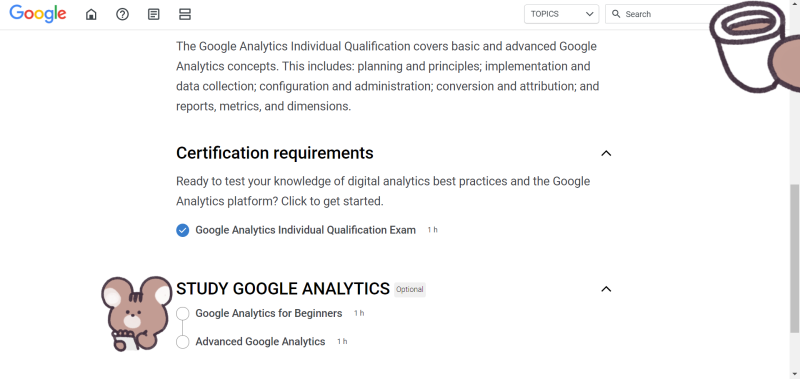The height and width of the screenshot is (379, 800).
Task: Select the Google Analytics for Beginners circle
Action: click(x=183, y=314)
